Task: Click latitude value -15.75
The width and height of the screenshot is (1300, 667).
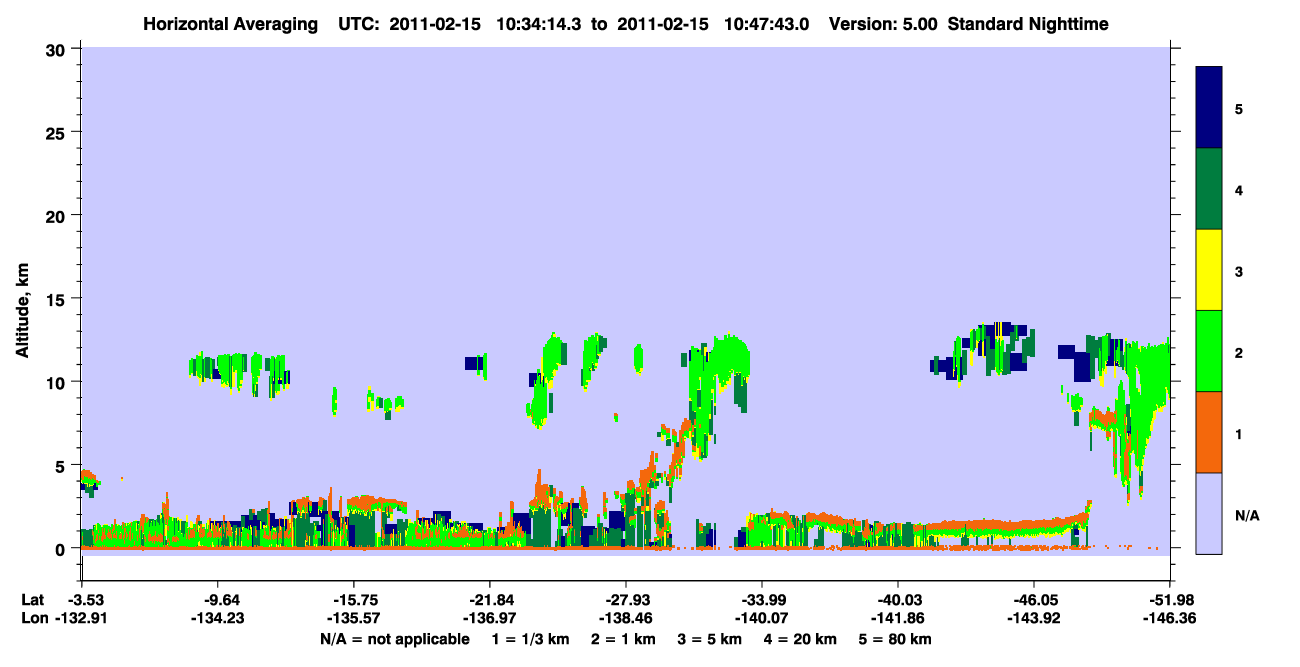Action: tap(354, 600)
